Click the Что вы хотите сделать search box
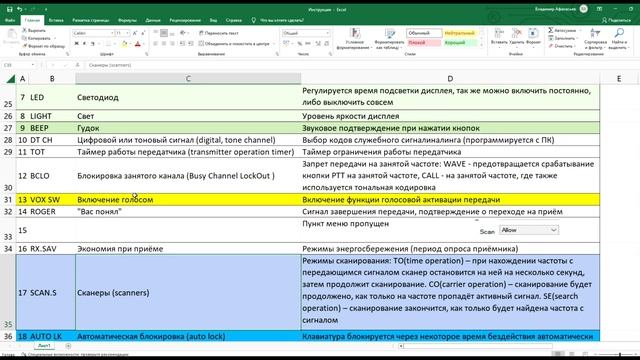Viewport: 640px width, 360px height. 278,20
